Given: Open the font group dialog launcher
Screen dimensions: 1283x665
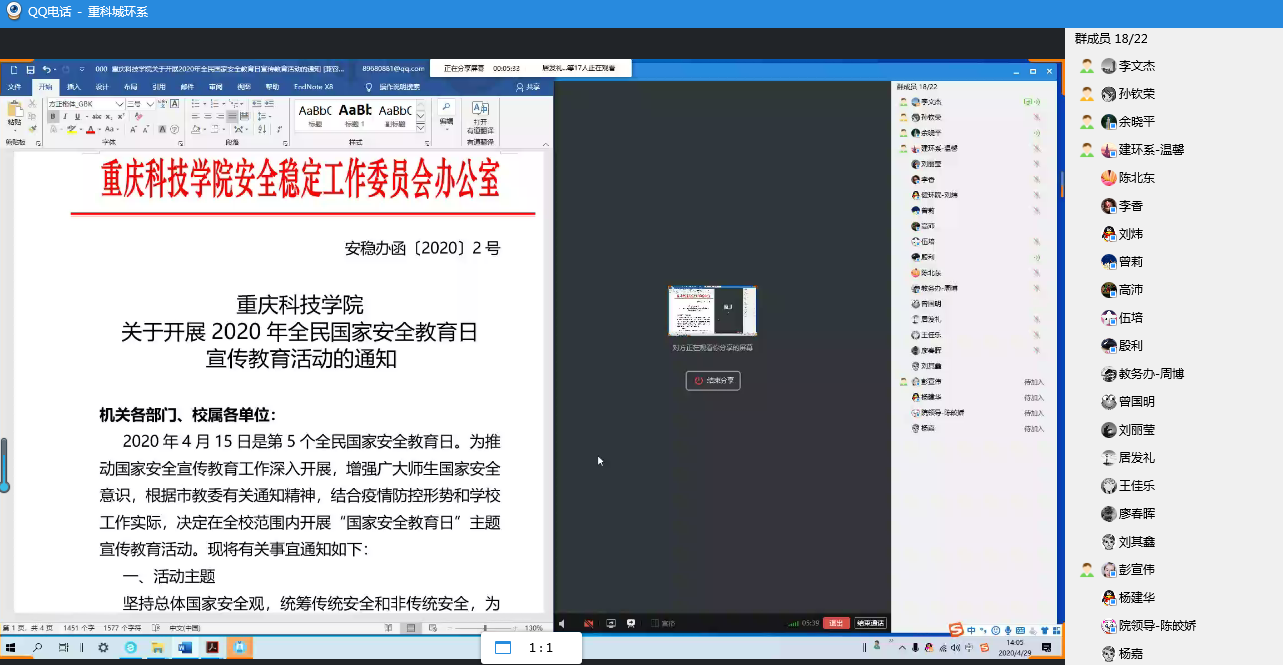Looking at the screenshot, I should (x=180, y=143).
